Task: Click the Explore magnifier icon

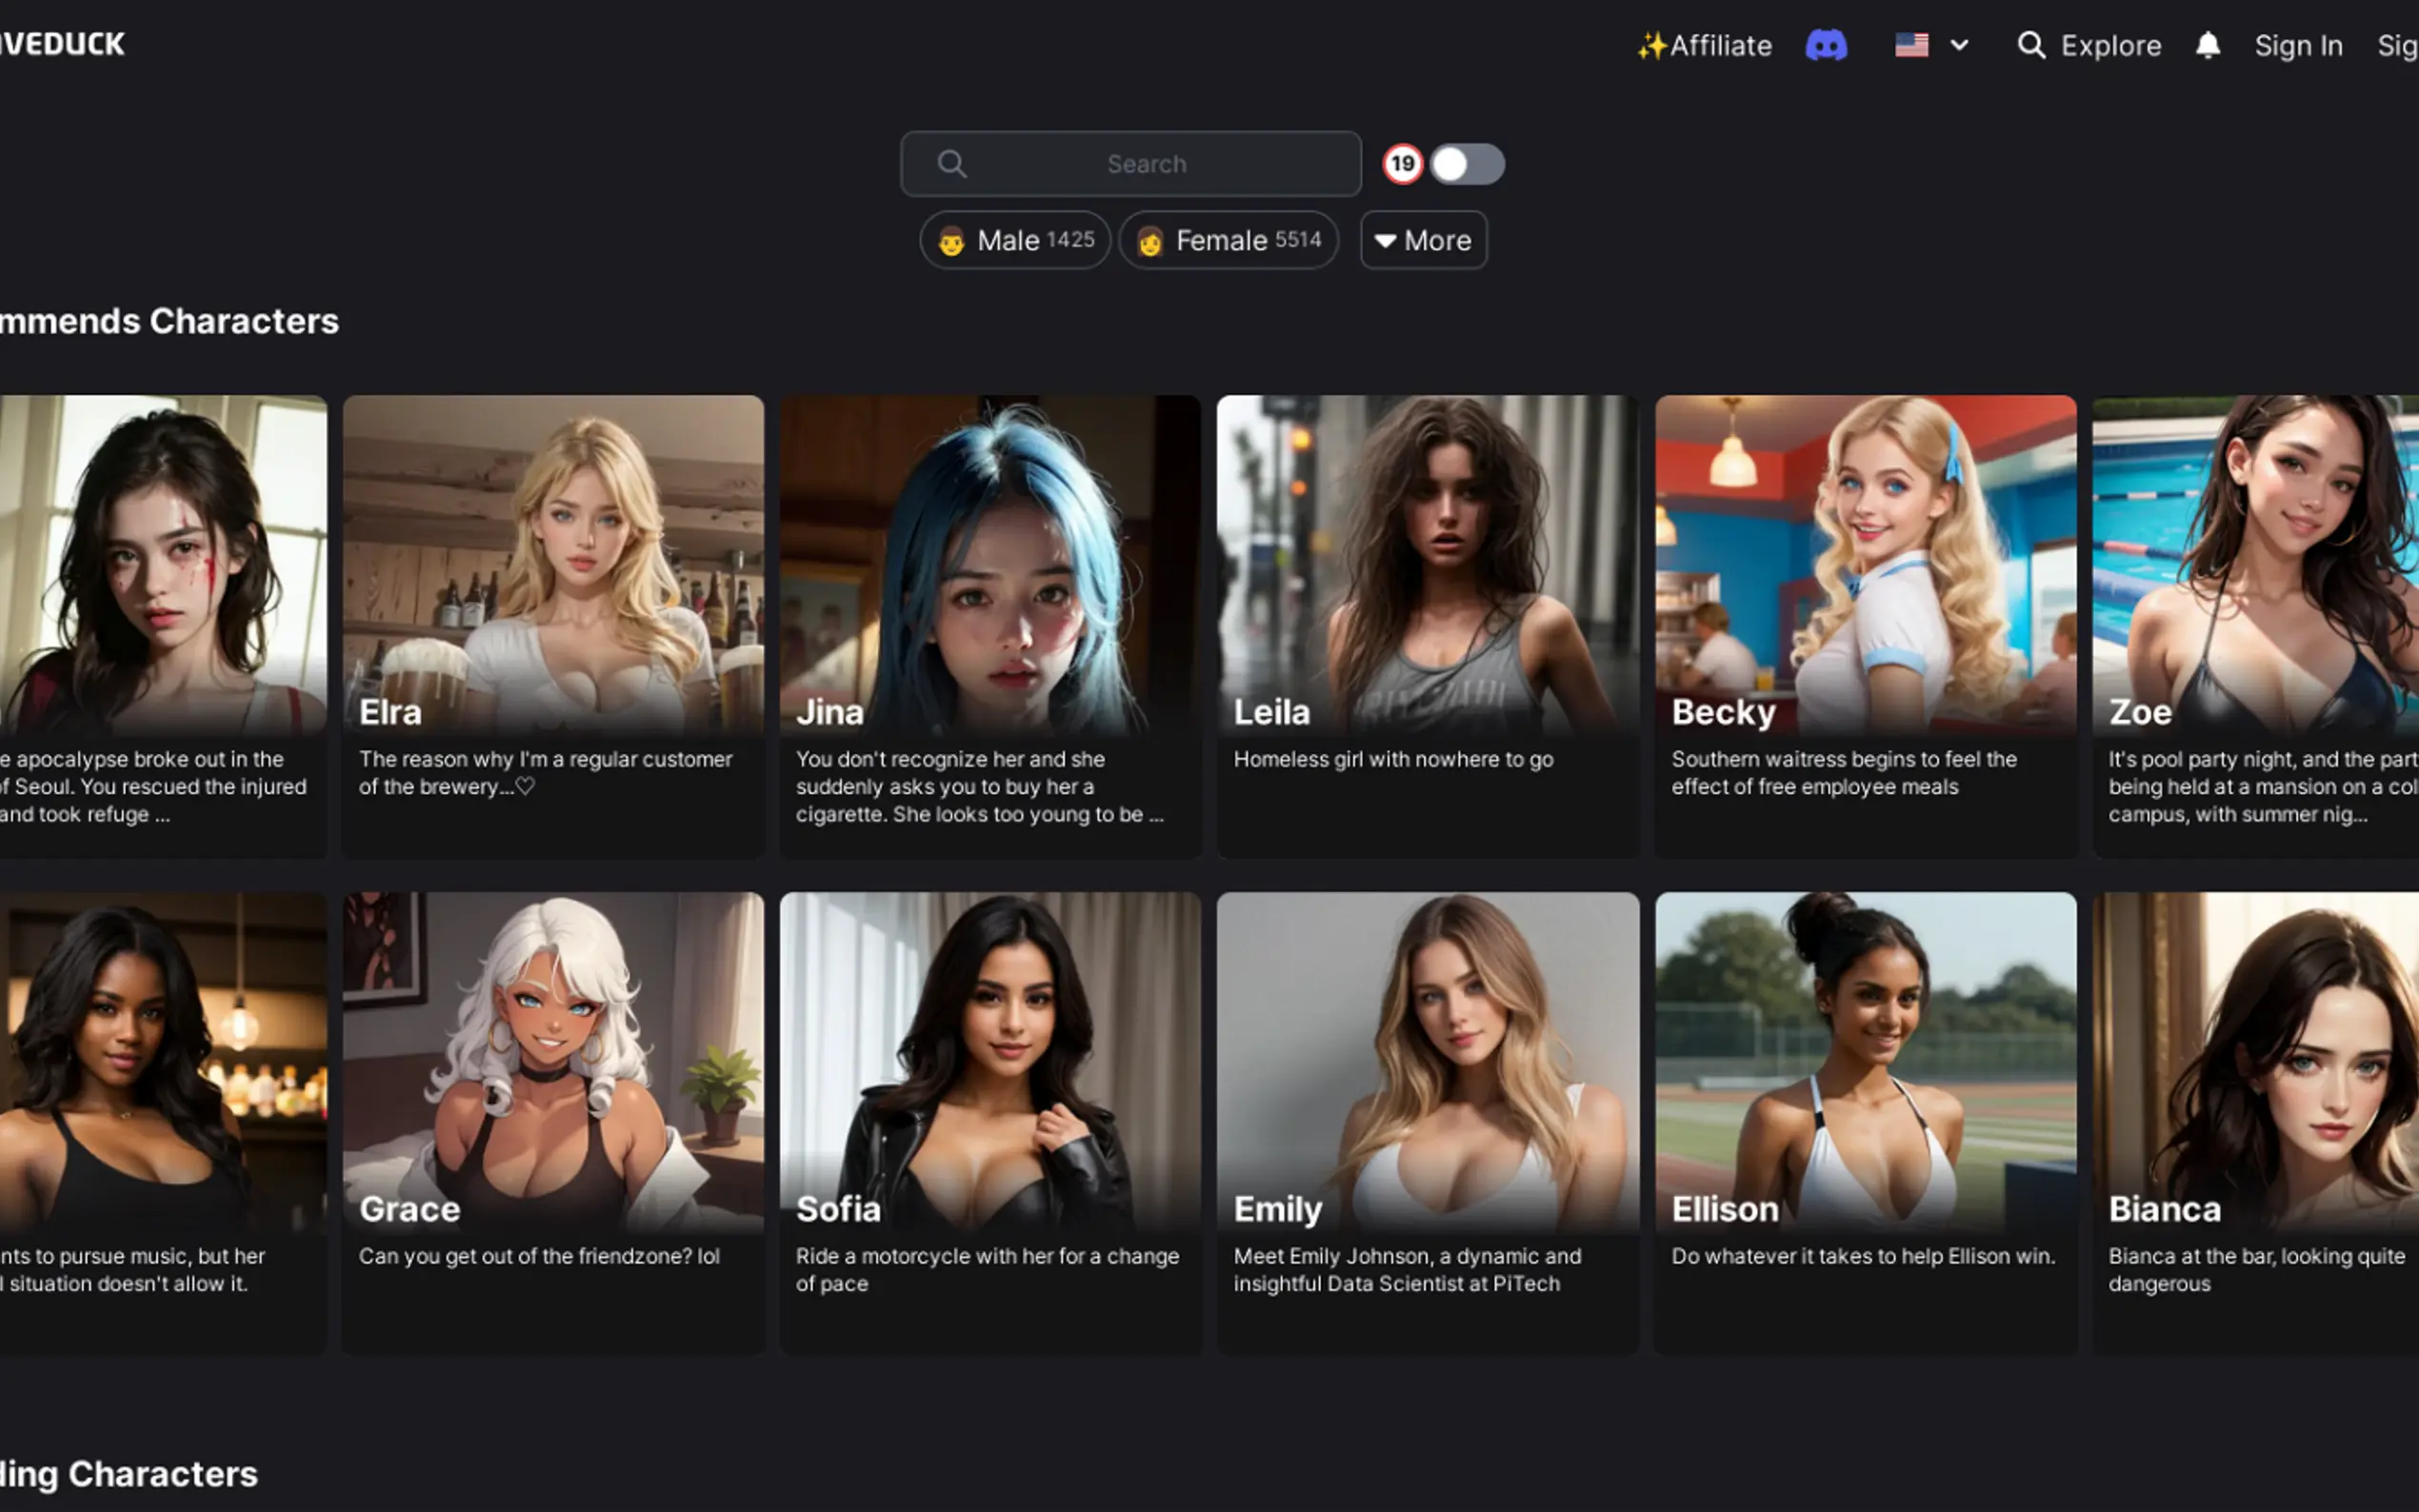Action: 2030,45
